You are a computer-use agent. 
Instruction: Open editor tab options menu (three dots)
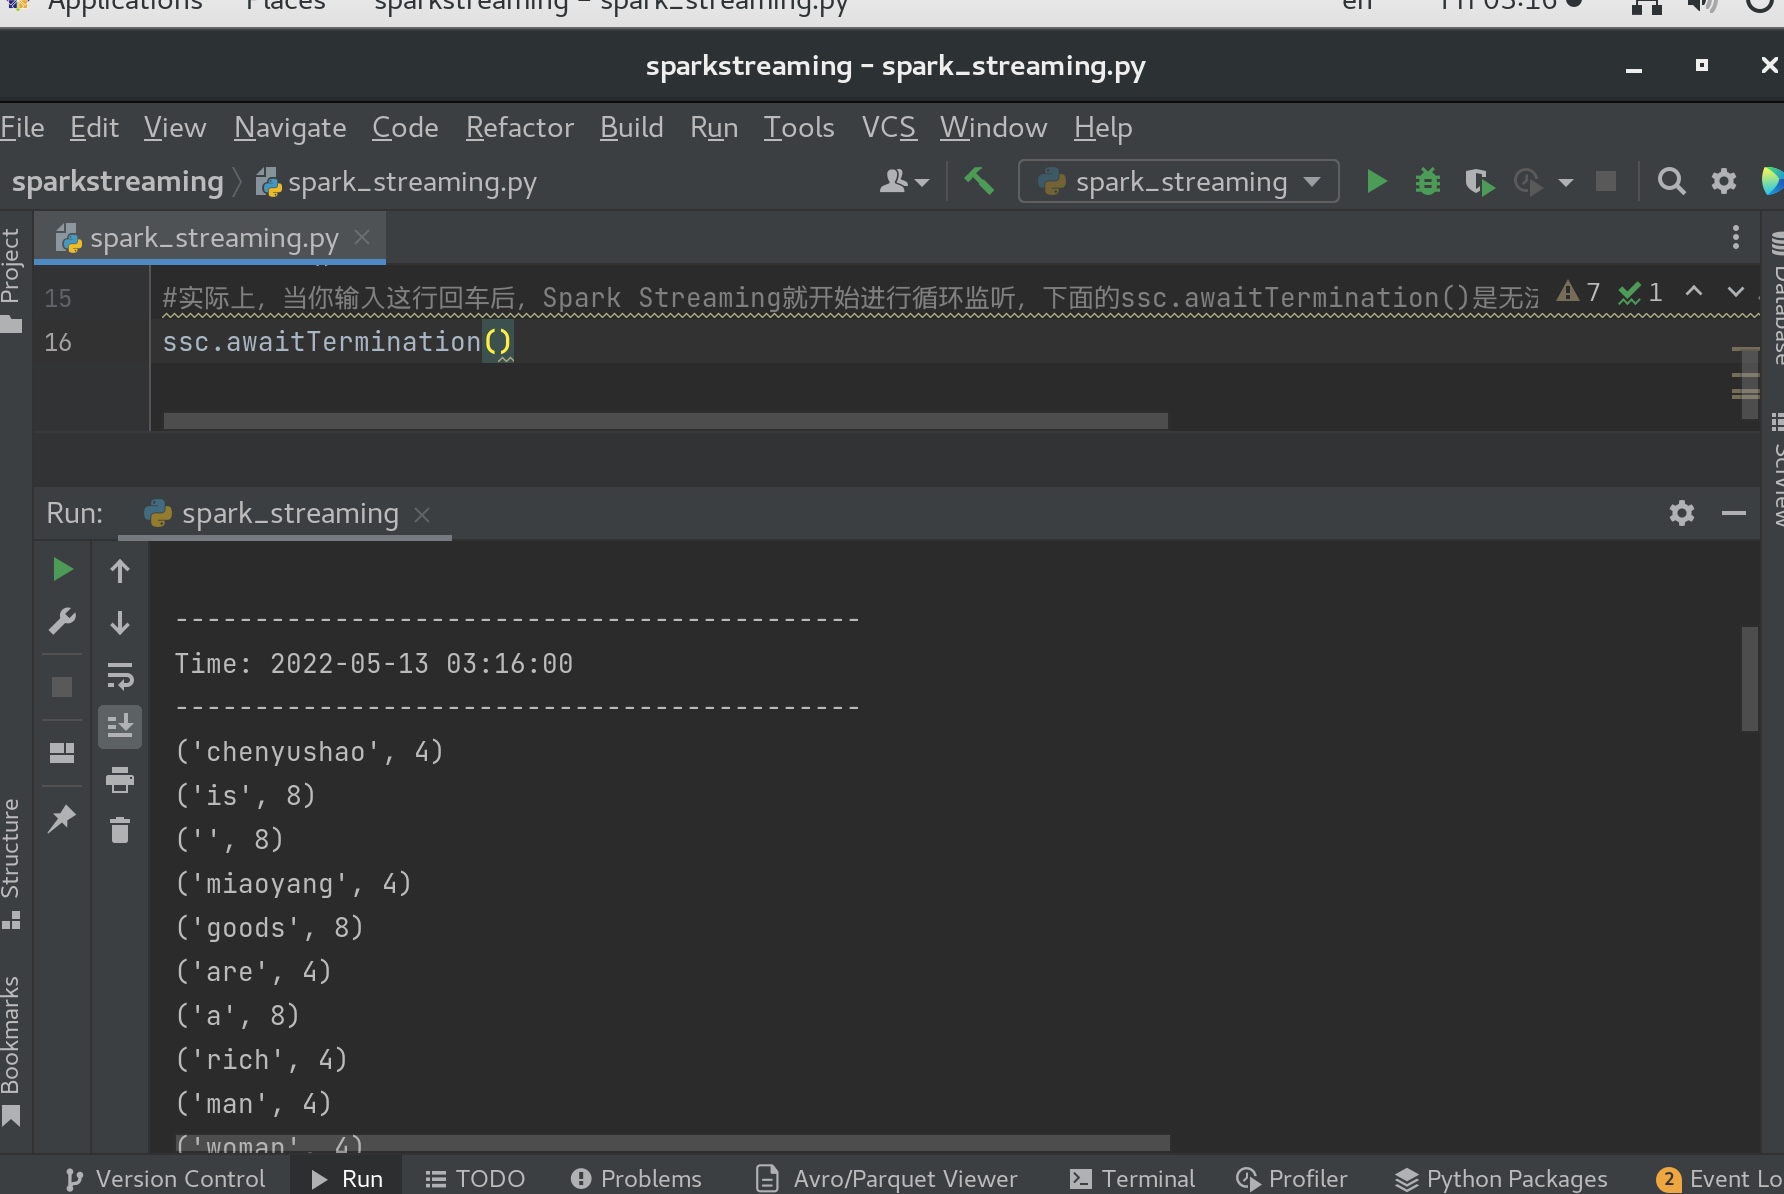pos(1736,237)
